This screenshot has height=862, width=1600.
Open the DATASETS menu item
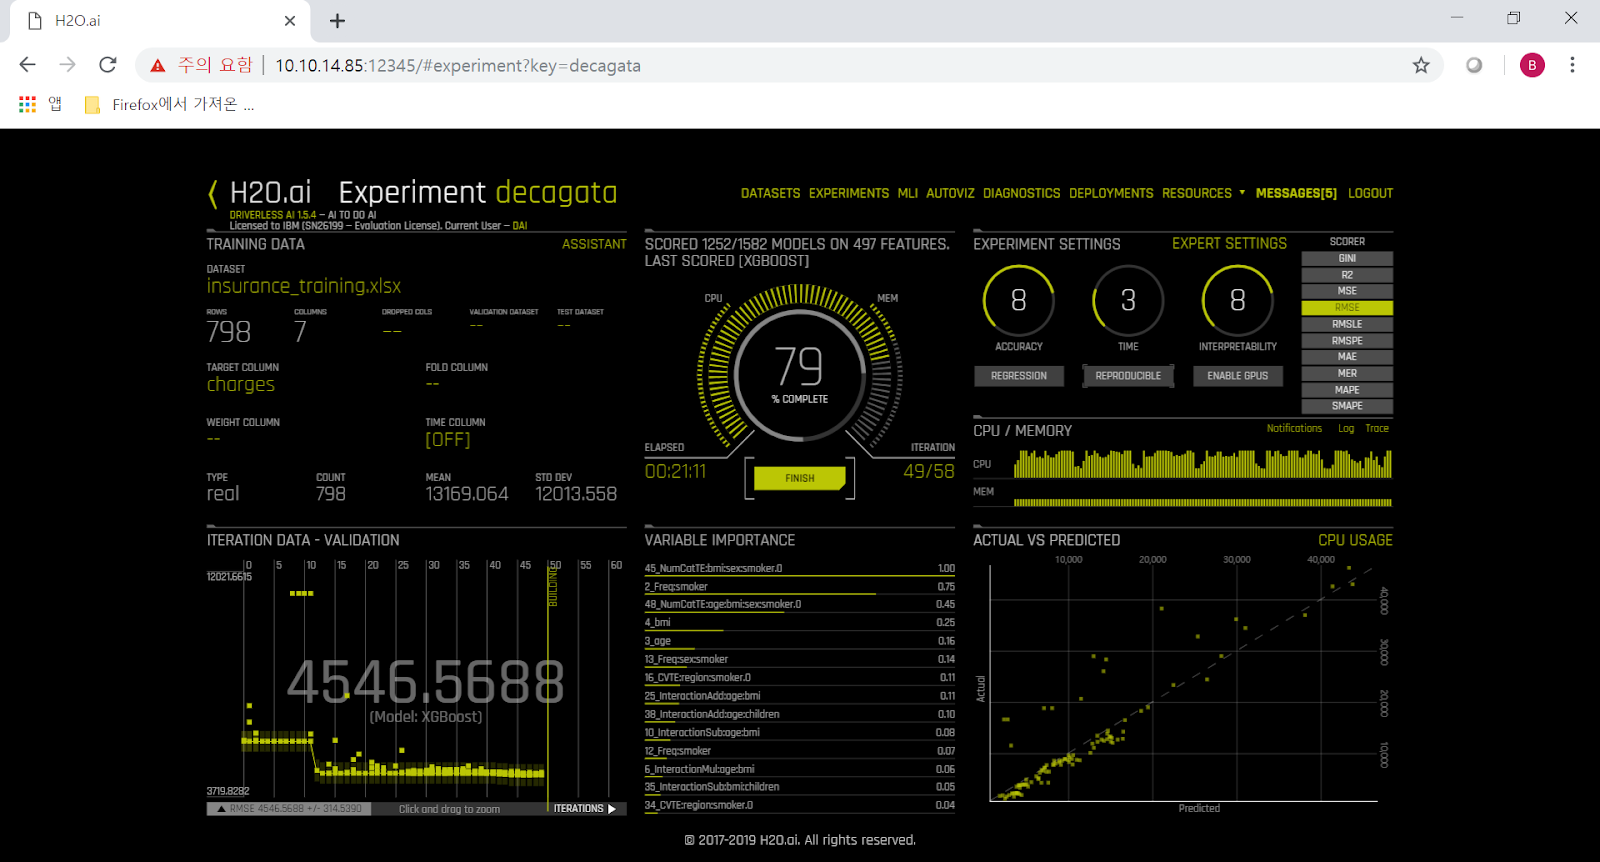[770, 193]
